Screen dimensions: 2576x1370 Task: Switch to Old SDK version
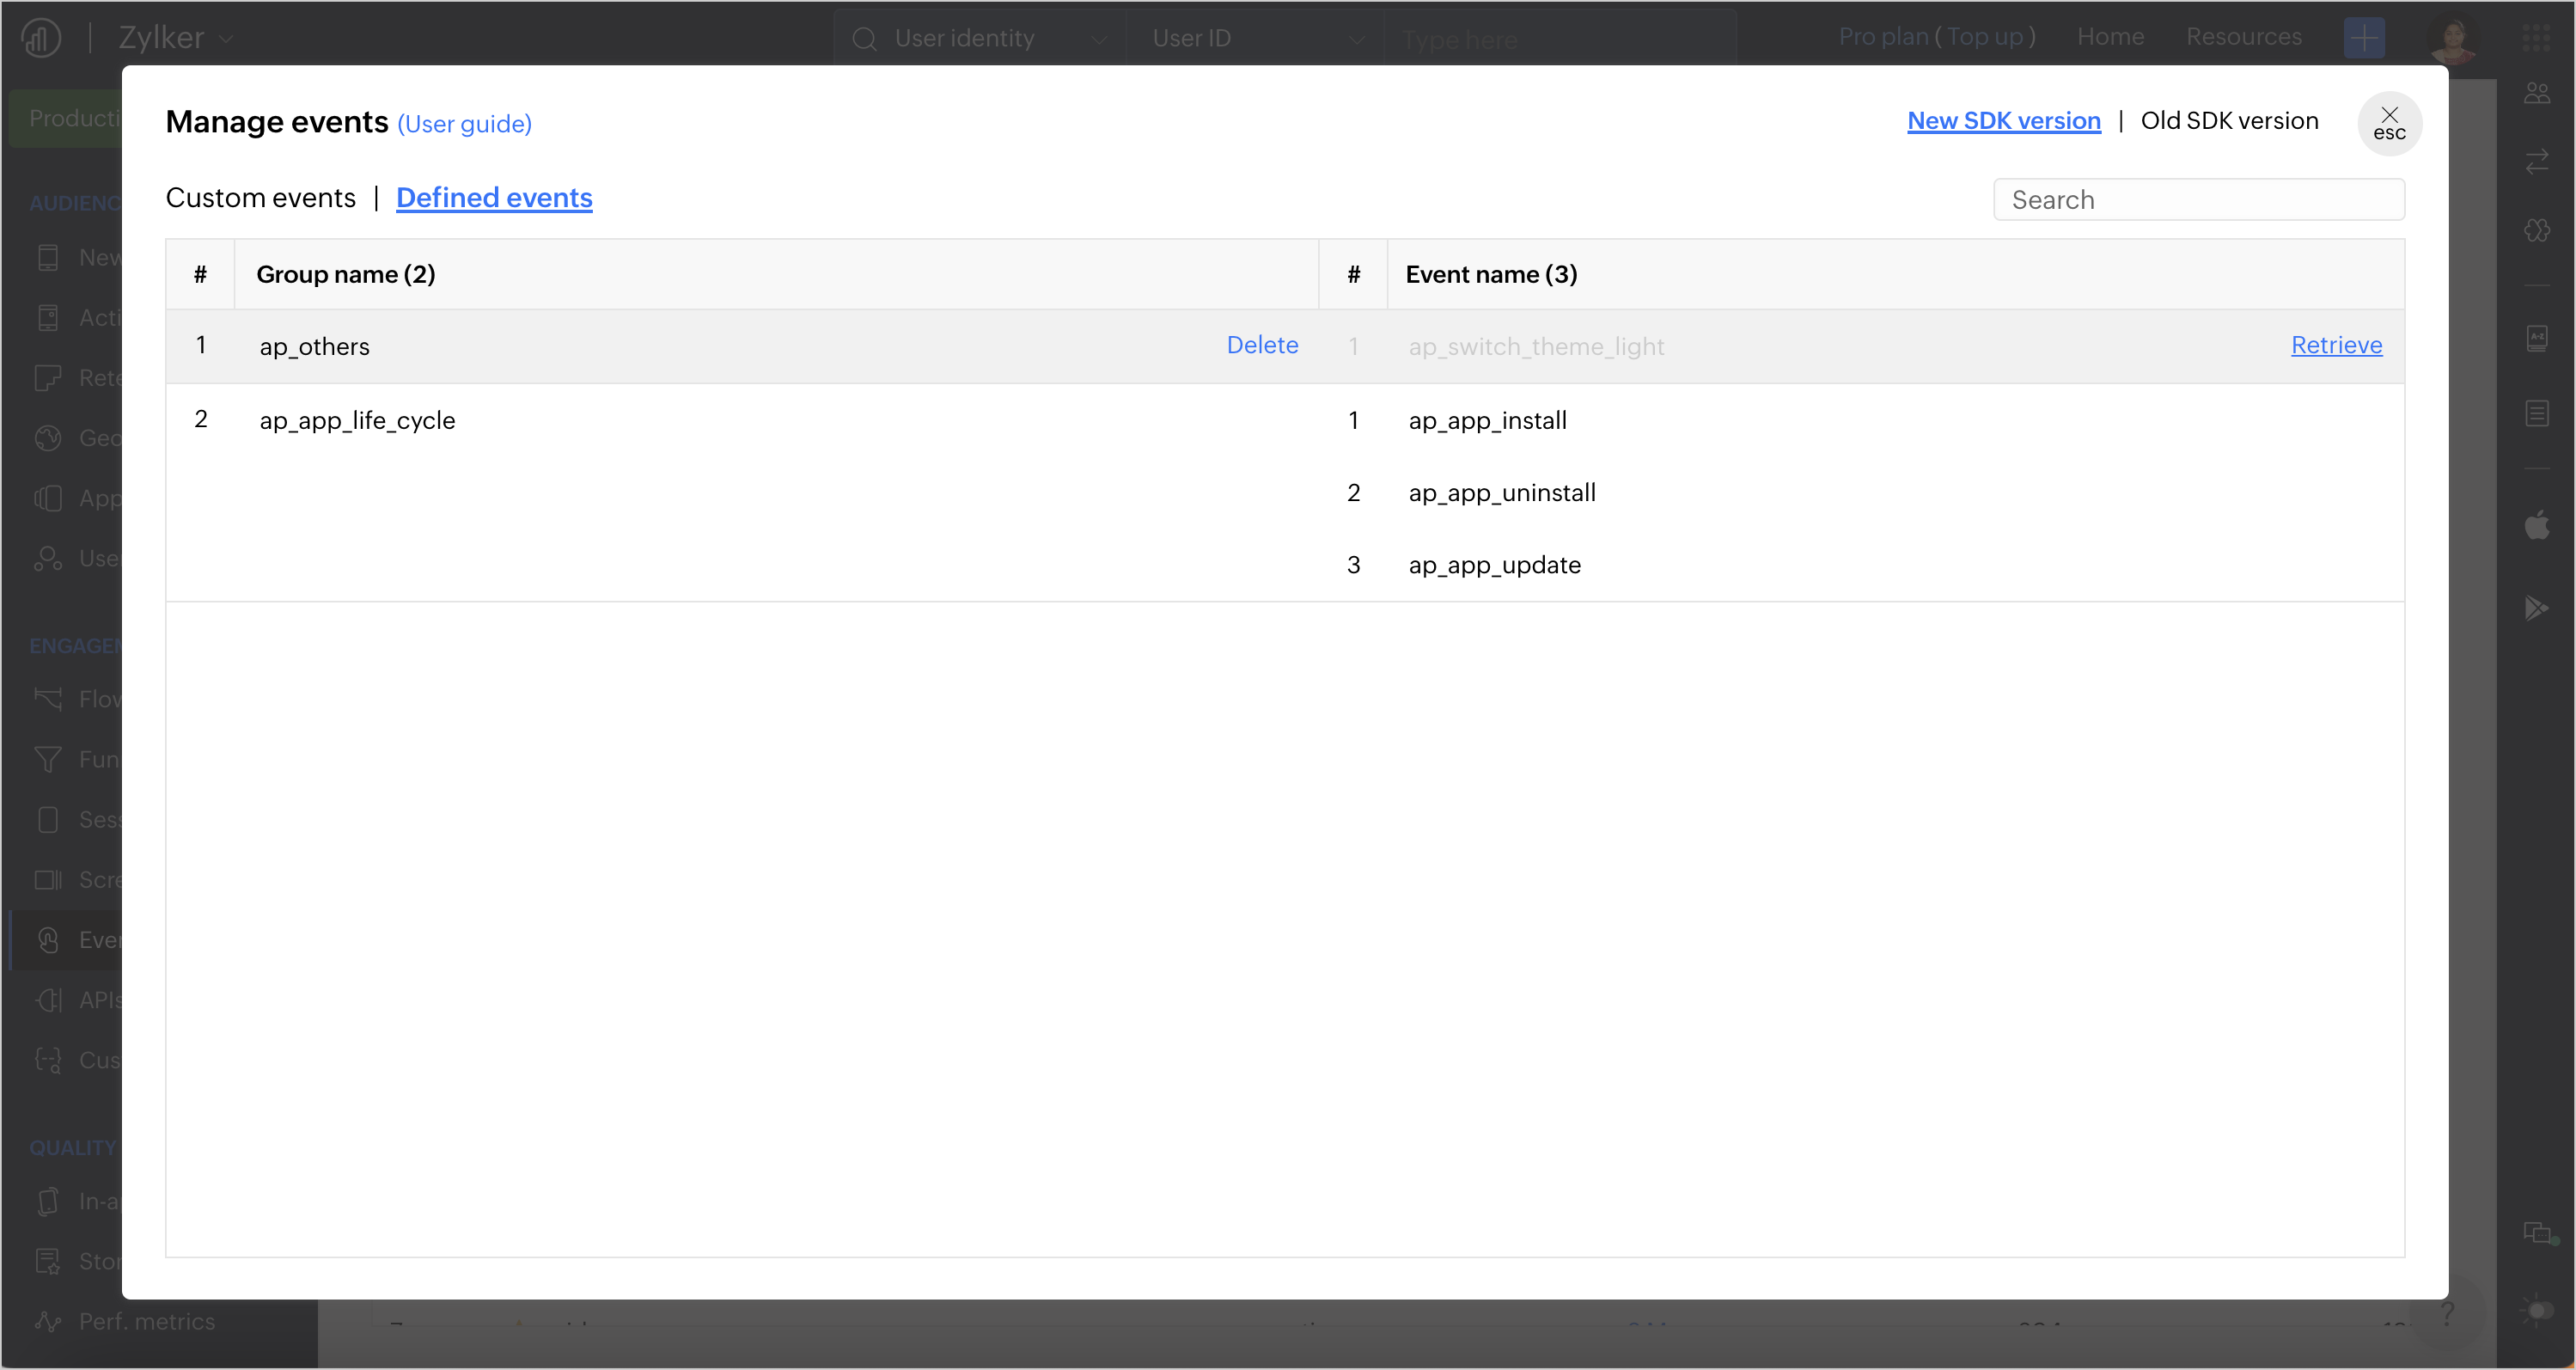(2228, 121)
